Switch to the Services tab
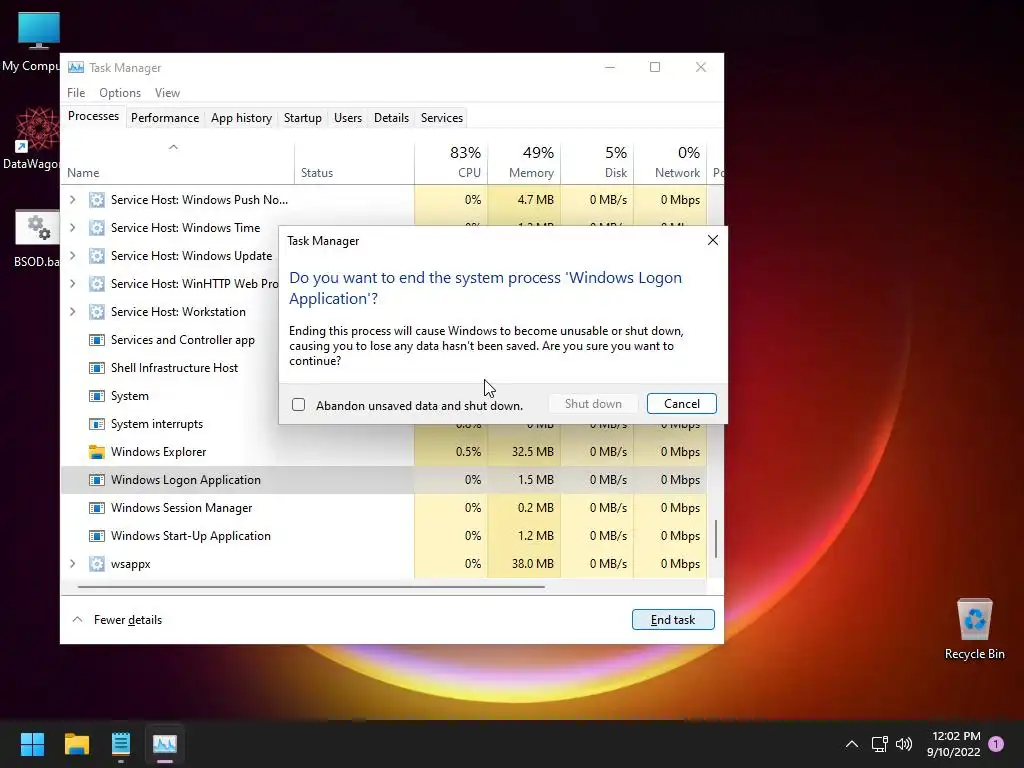Image resolution: width=1024 pixels, height=768 pixels. point(441,118)
